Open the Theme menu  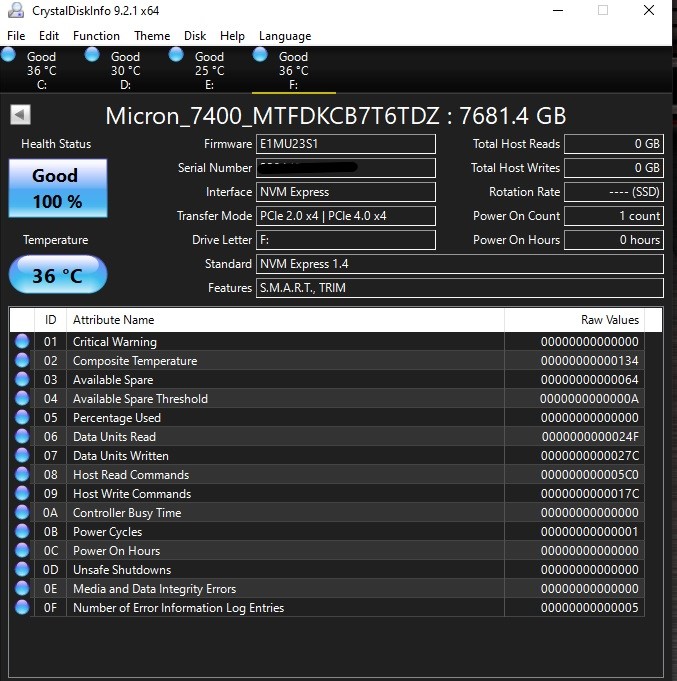coord(152,36)
